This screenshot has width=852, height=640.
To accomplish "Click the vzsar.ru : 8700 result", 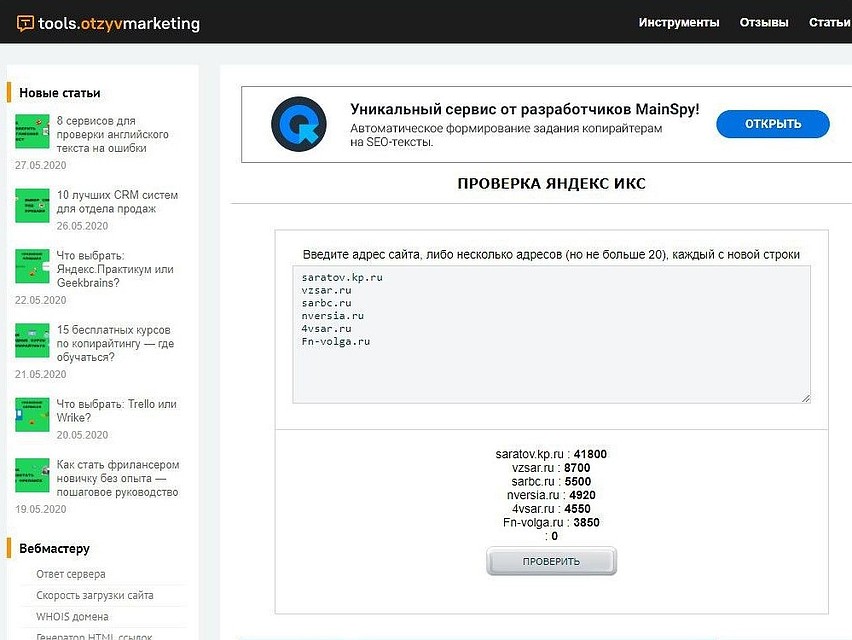I will [x=551, y=467].
